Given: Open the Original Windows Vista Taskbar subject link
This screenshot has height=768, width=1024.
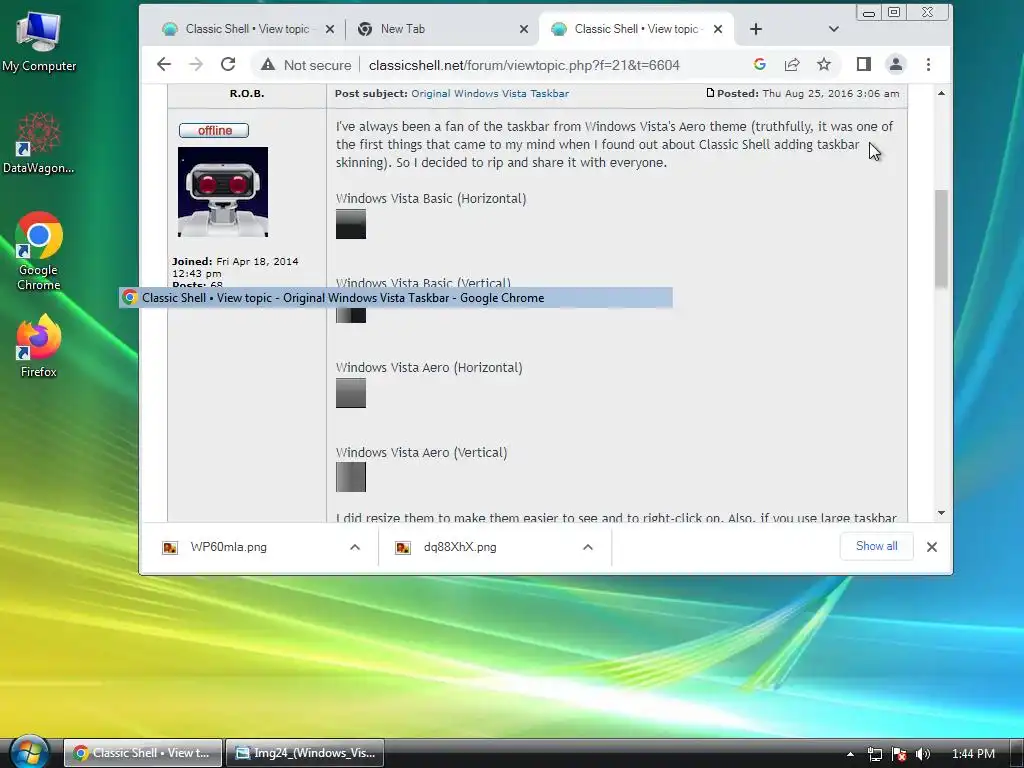Looking at the screenshot, I should coord(490,93).
